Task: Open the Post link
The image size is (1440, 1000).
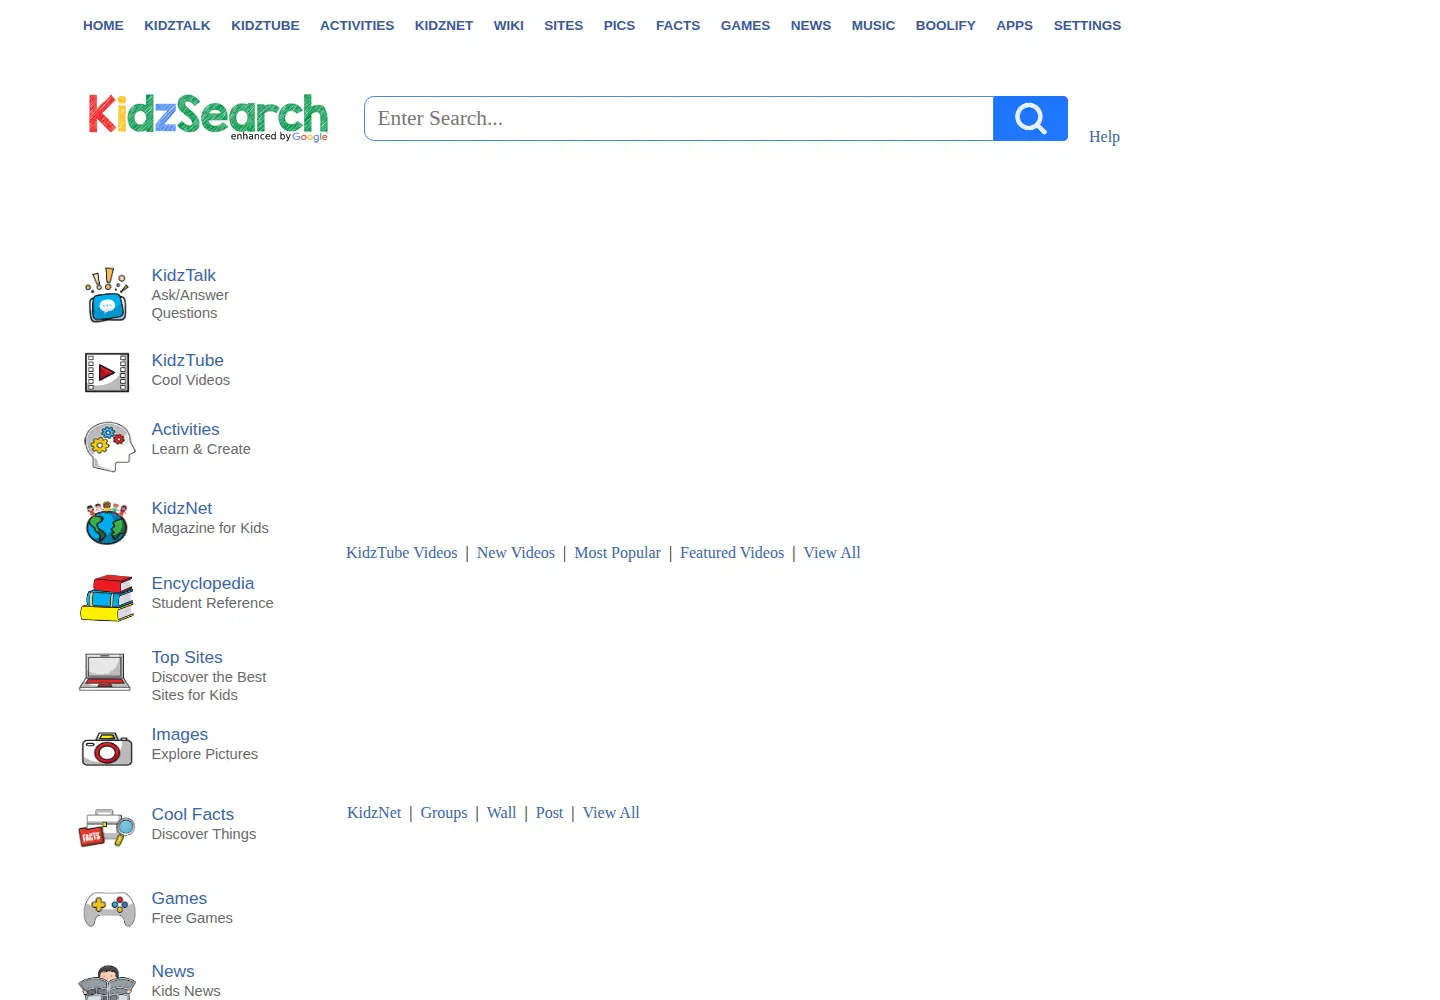Action: coord(549,813)
